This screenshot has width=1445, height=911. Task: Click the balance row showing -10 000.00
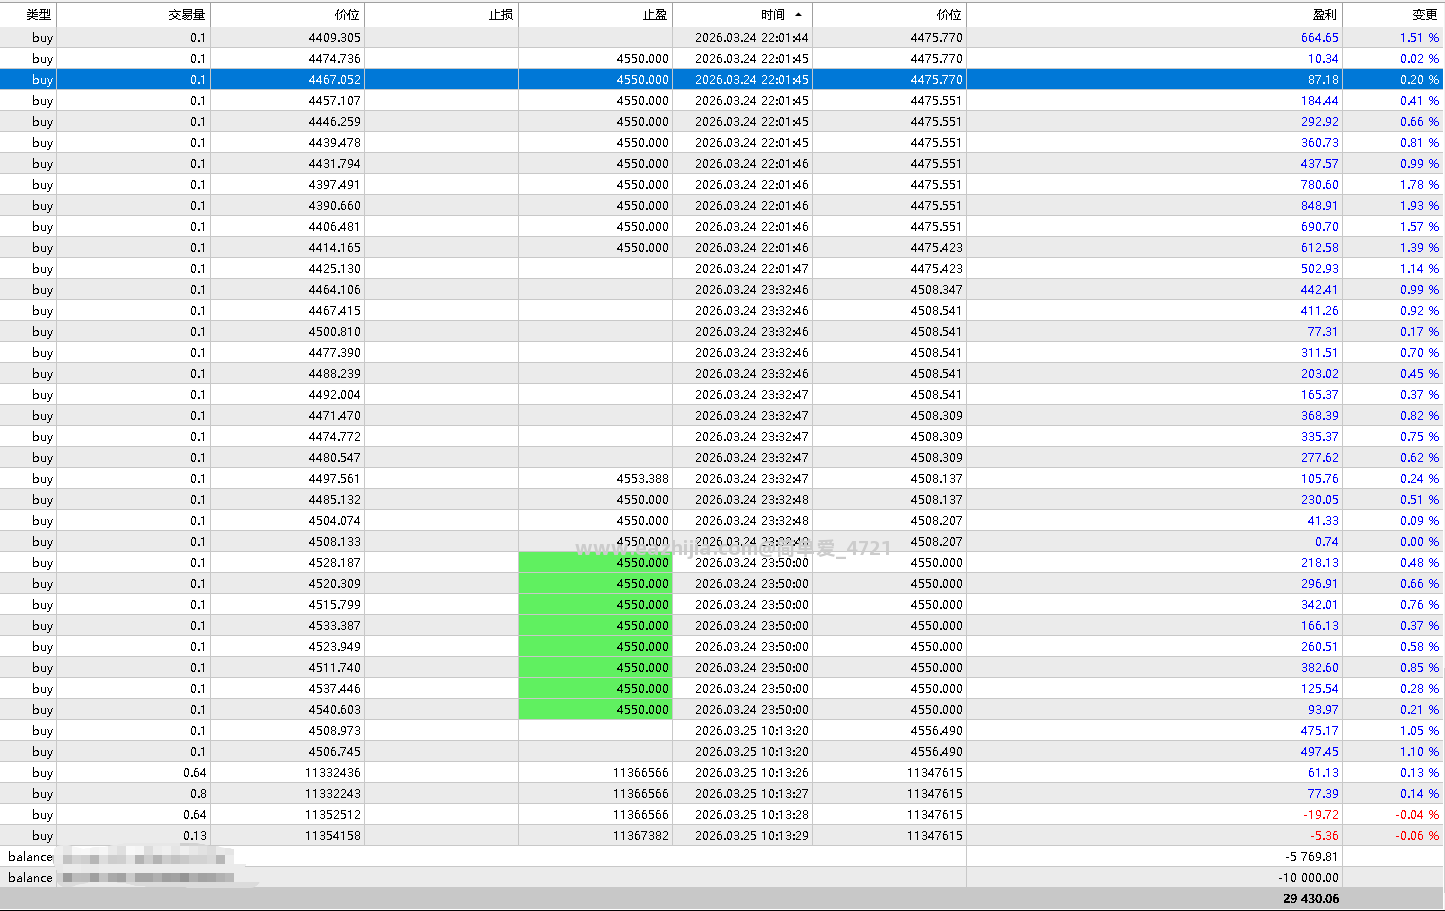(722, 878)
